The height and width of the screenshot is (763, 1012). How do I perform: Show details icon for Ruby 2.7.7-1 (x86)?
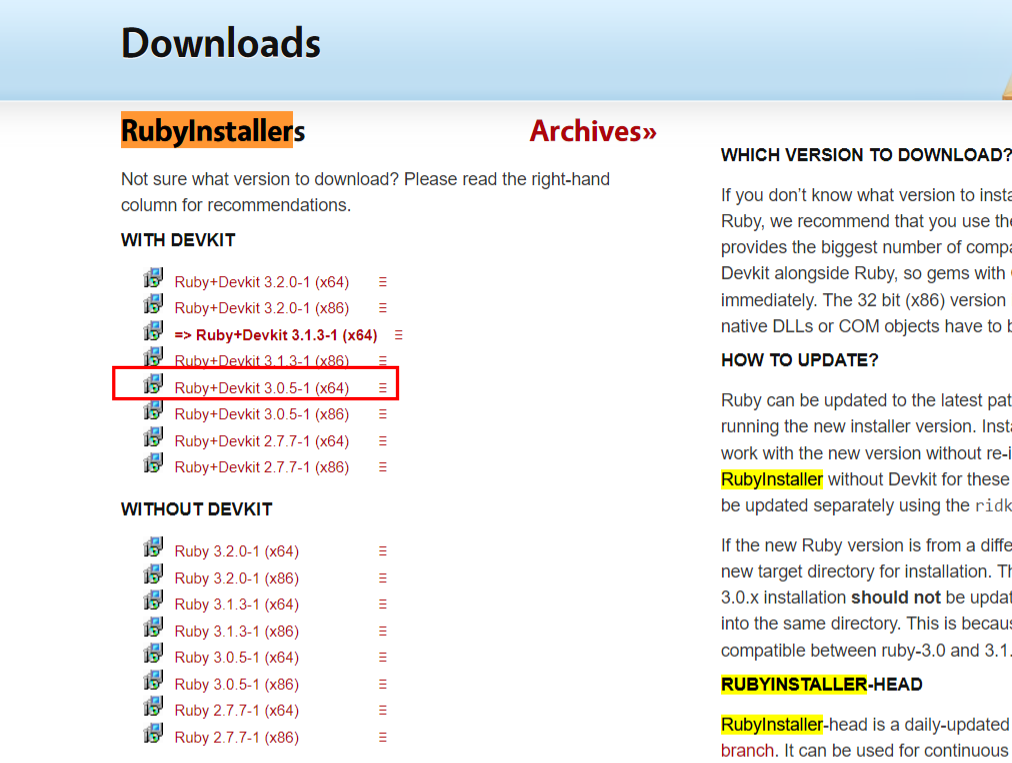[x=382, y=737]
